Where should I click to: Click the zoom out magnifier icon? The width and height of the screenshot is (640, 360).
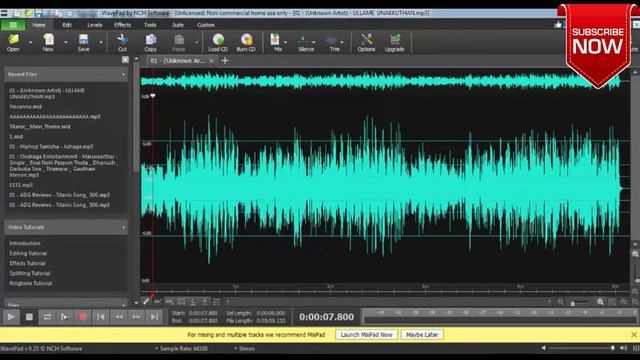[561, 302]
